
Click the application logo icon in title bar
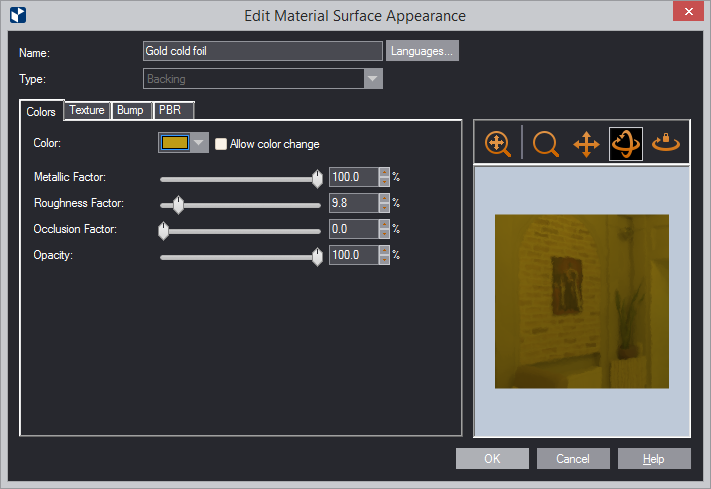tap(18, 15)
